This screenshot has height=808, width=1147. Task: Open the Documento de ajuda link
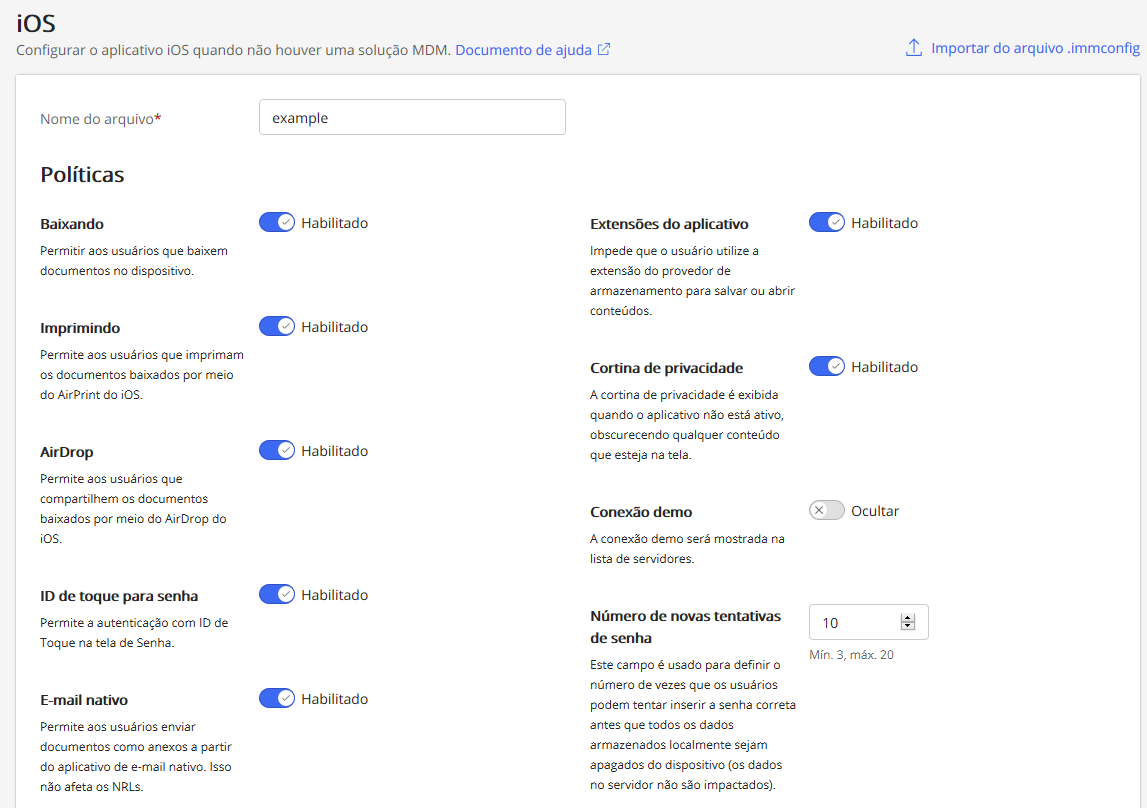click(524, 49)
